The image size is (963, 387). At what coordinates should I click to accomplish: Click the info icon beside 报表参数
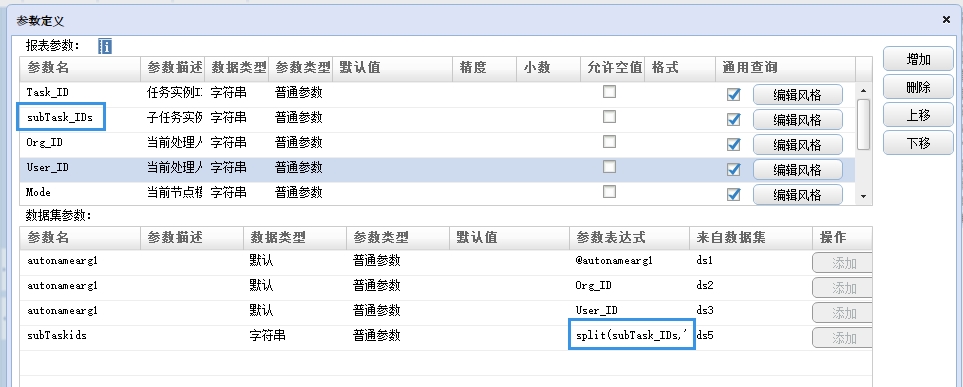[105, 46]
